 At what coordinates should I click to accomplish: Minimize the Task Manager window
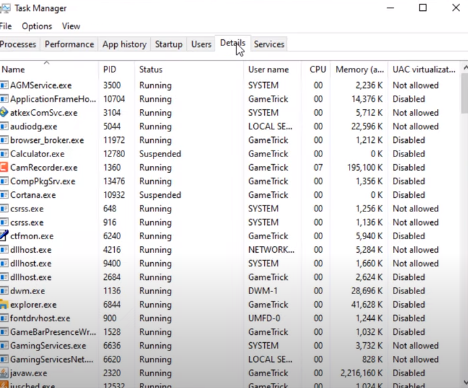tap(390, 8)
